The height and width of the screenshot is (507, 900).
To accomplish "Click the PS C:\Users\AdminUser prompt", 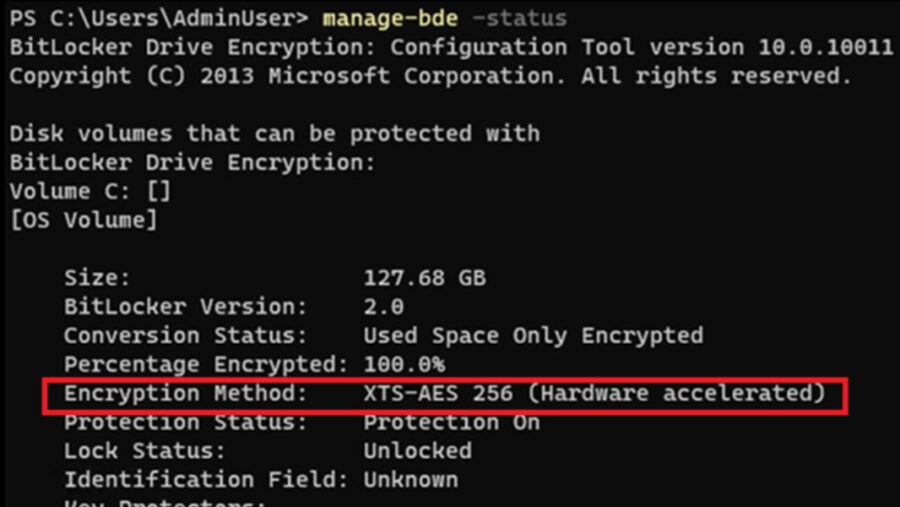I will click(x=160, y=19).
